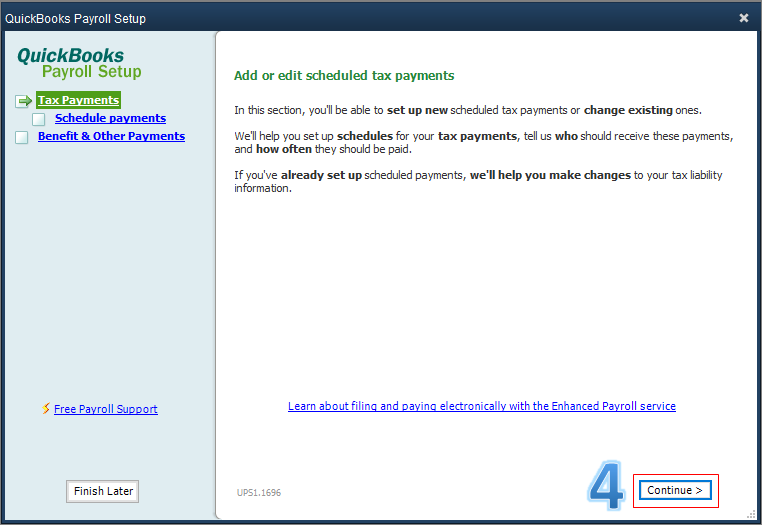
Task: Click the checkbox beside Benefit & Other Payments
Action: coord(21,138)
